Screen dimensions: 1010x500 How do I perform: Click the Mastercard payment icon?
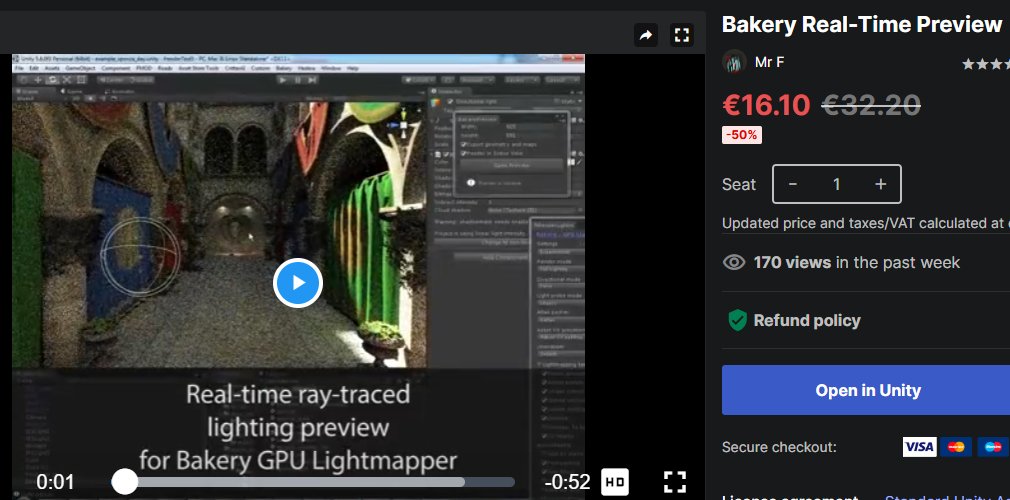[956, 447]
